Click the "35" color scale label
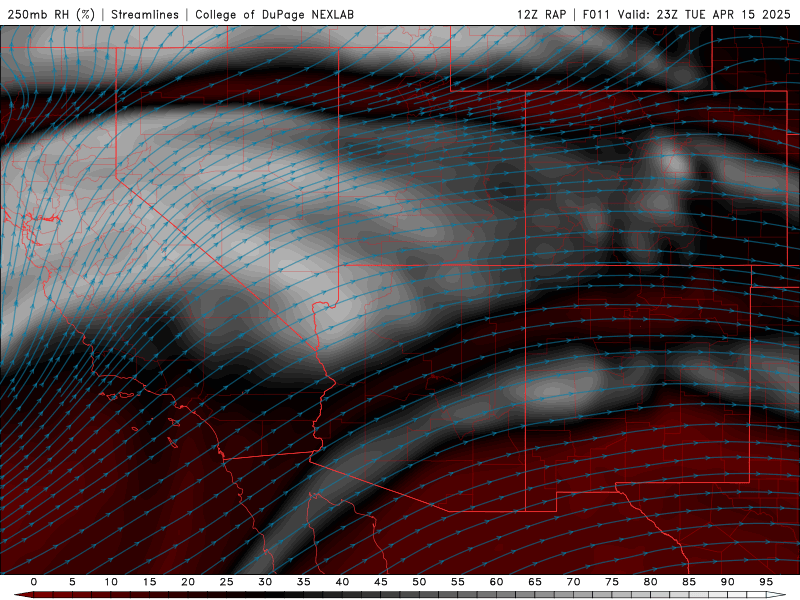800x600 pixels. pyautogui.click(x=304, y=582)
